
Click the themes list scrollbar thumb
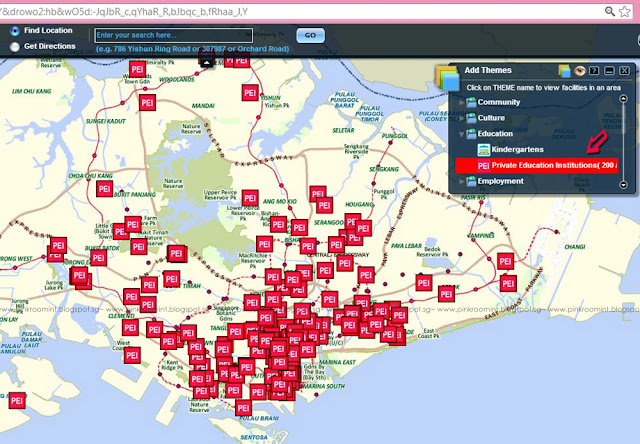tap(623, 118)
